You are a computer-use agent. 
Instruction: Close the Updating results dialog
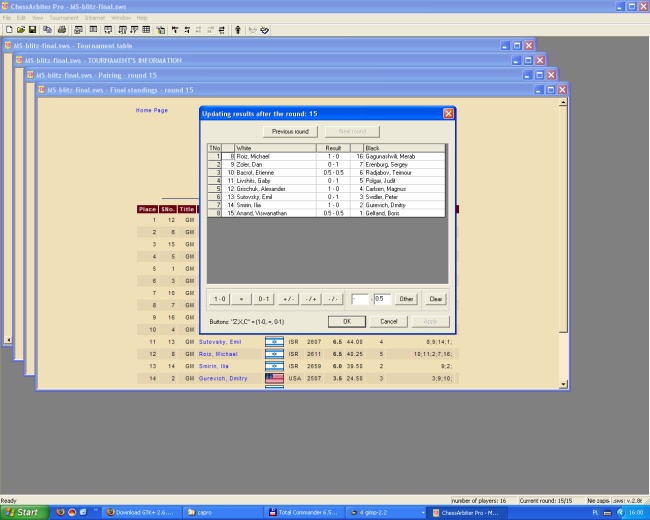[448, 114]
